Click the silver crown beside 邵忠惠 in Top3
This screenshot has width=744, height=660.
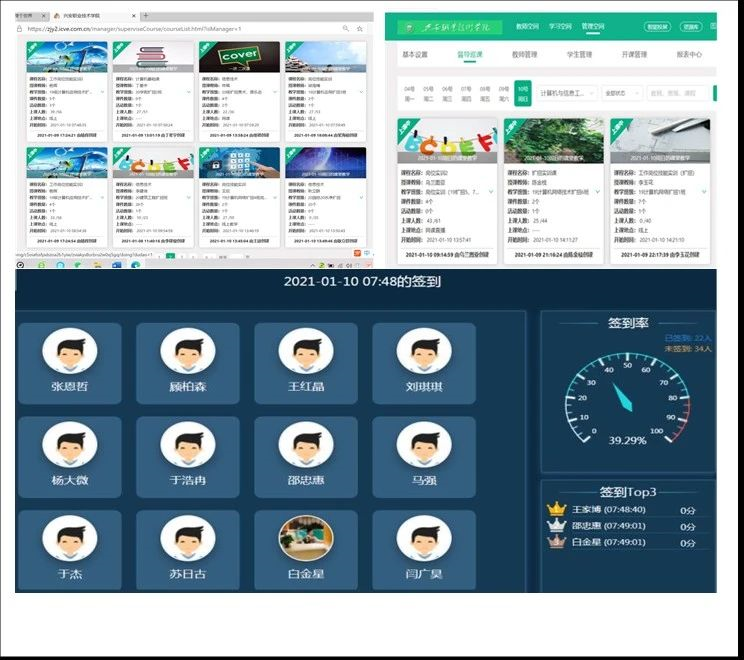coord(556,525)
